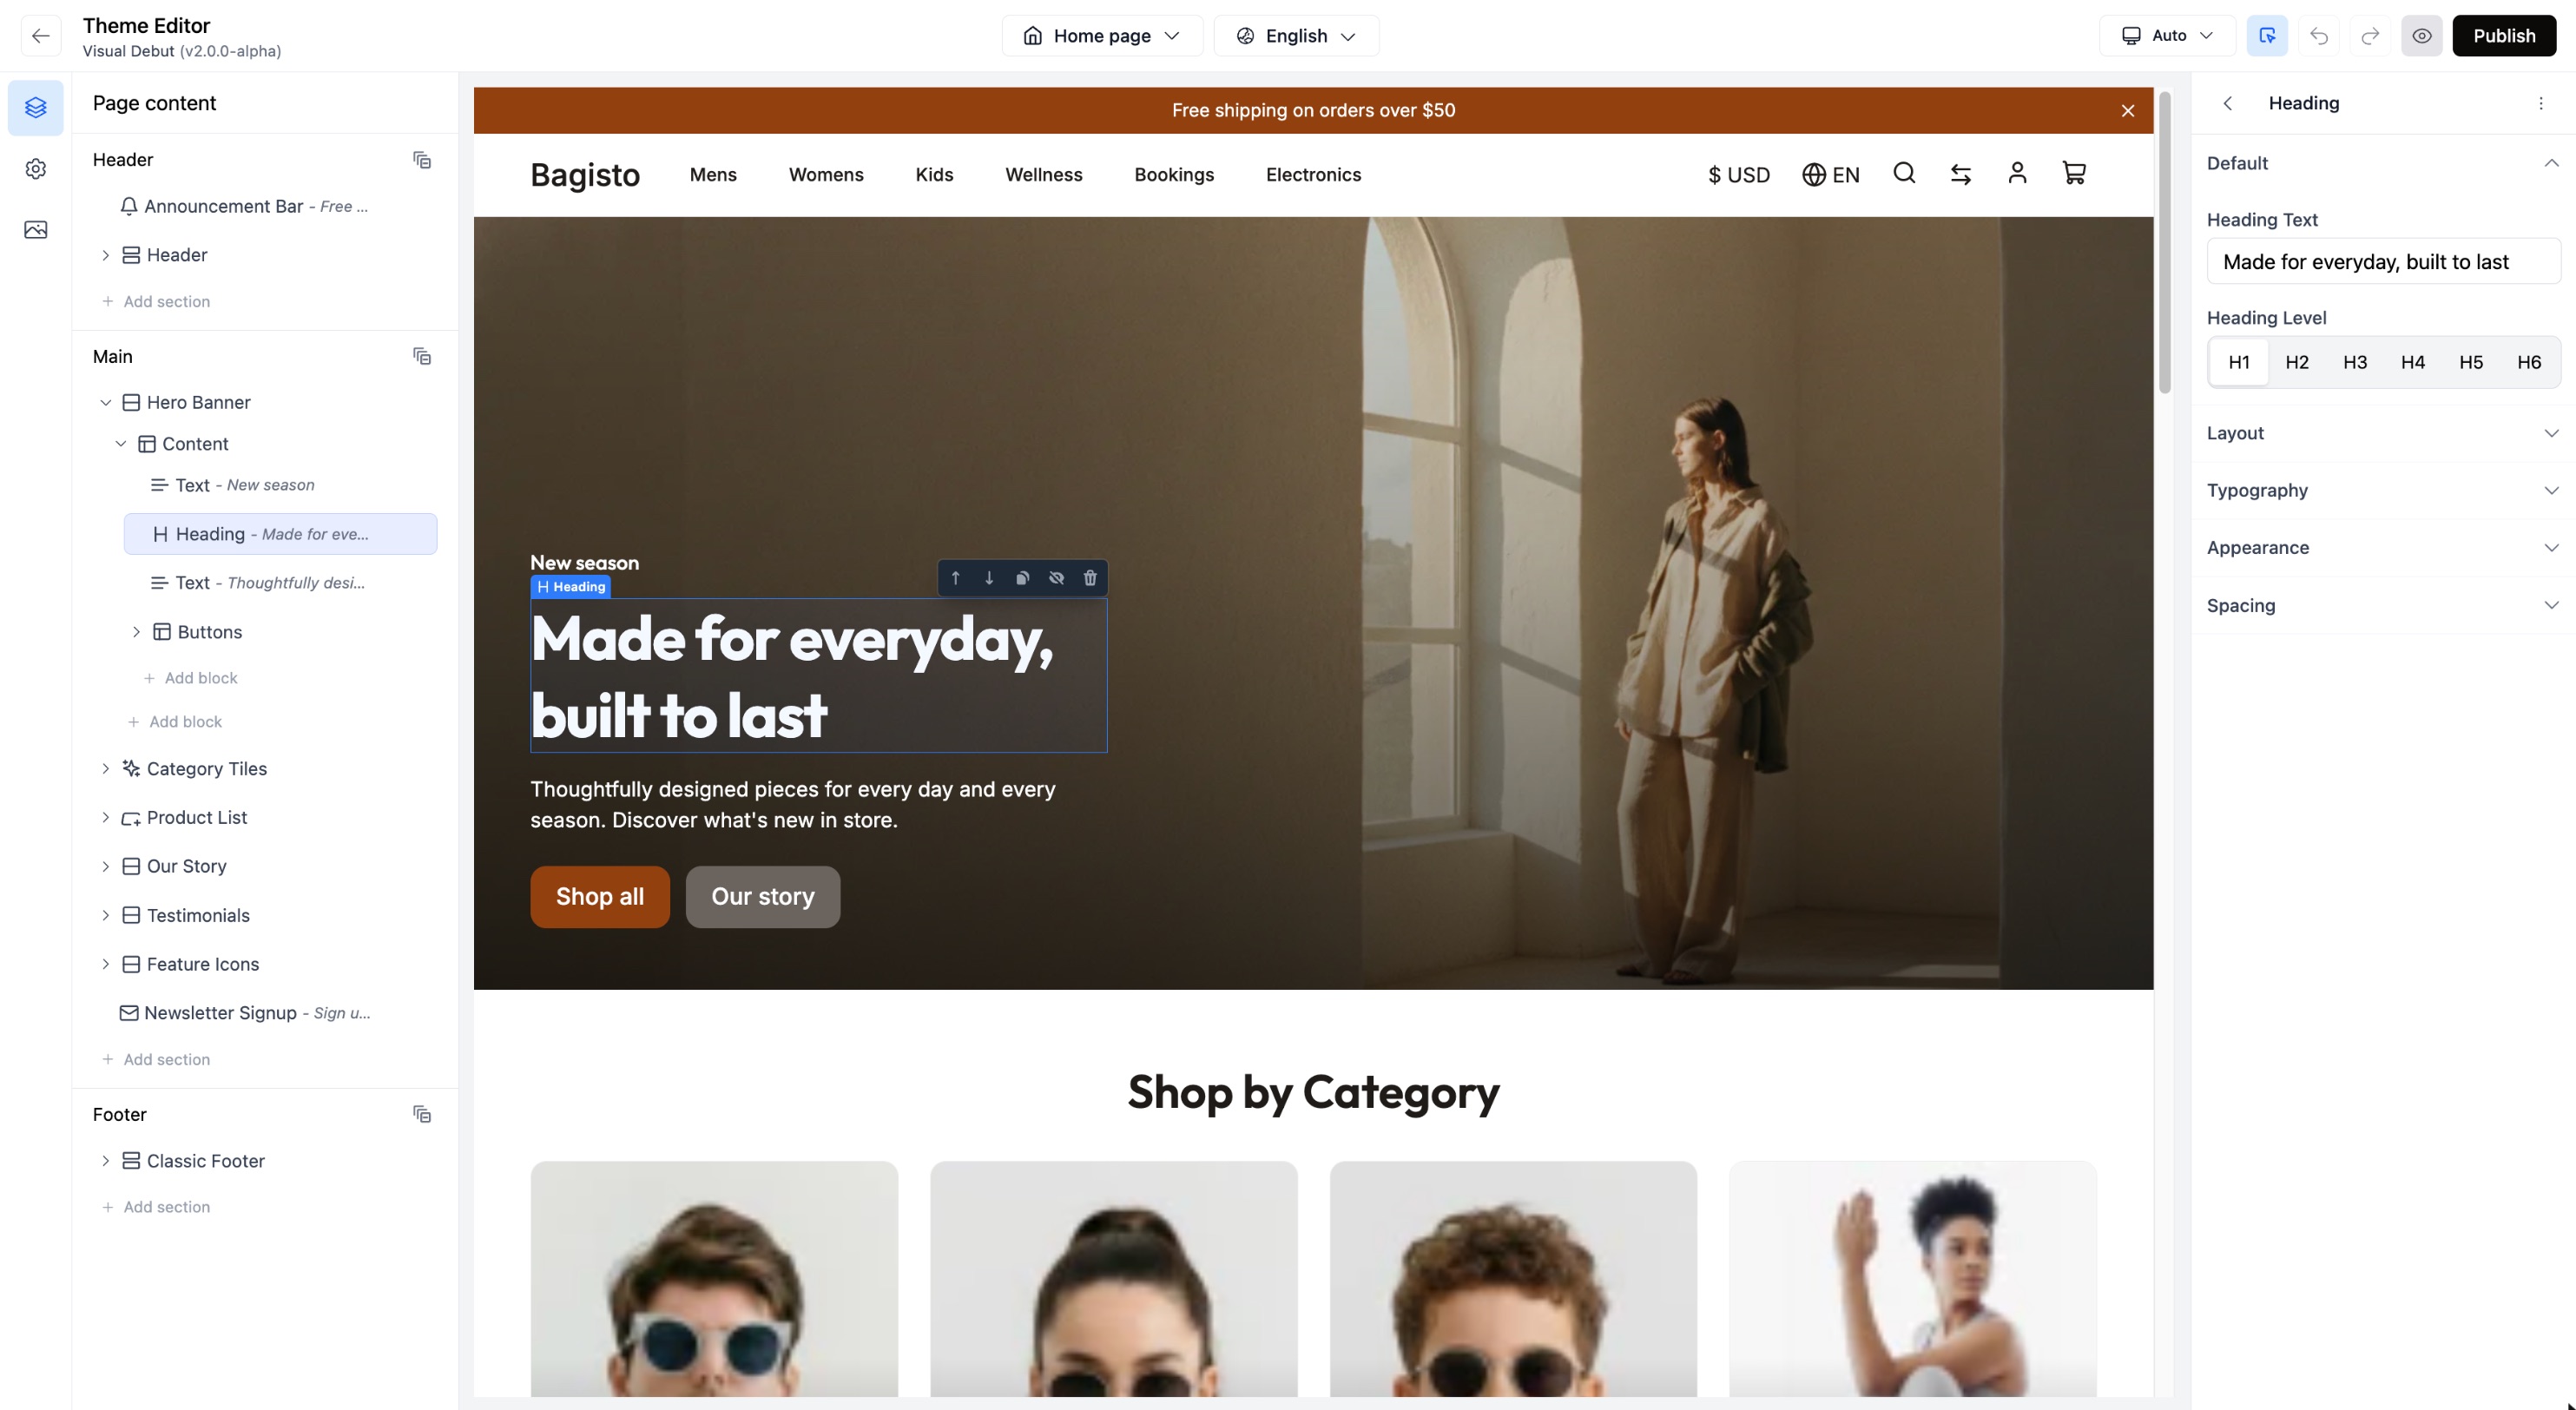
Task: Open the English language dropdown
Action: point(1296,36)
